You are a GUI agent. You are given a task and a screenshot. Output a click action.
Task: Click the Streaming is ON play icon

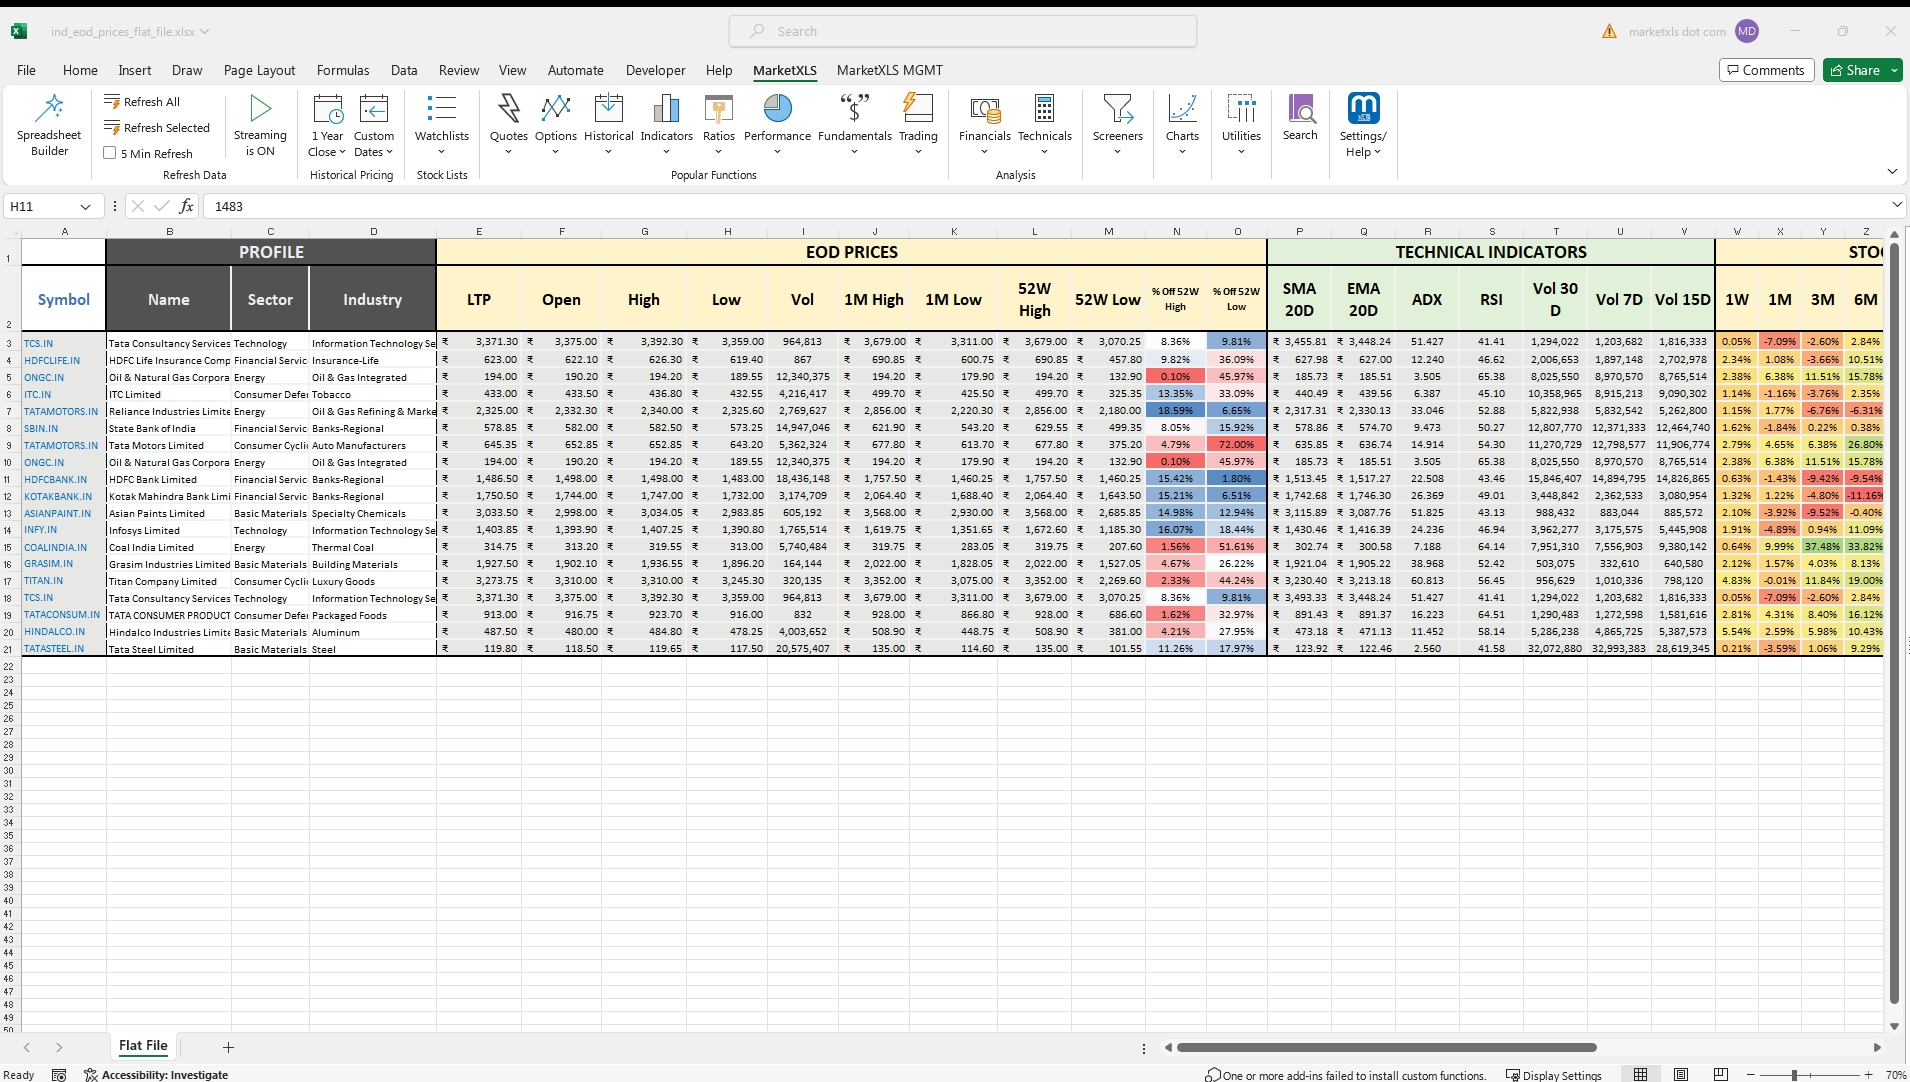260,109
